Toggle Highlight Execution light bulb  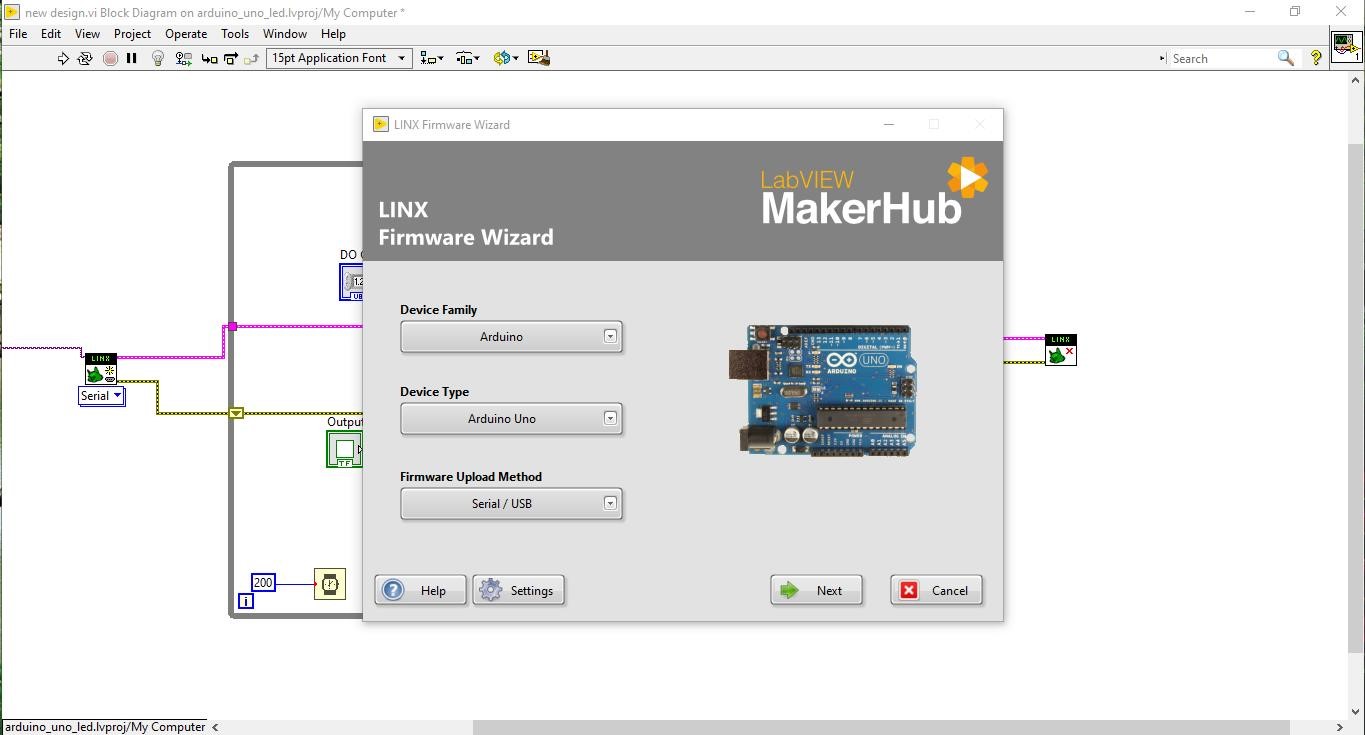[x=157, y=58]
